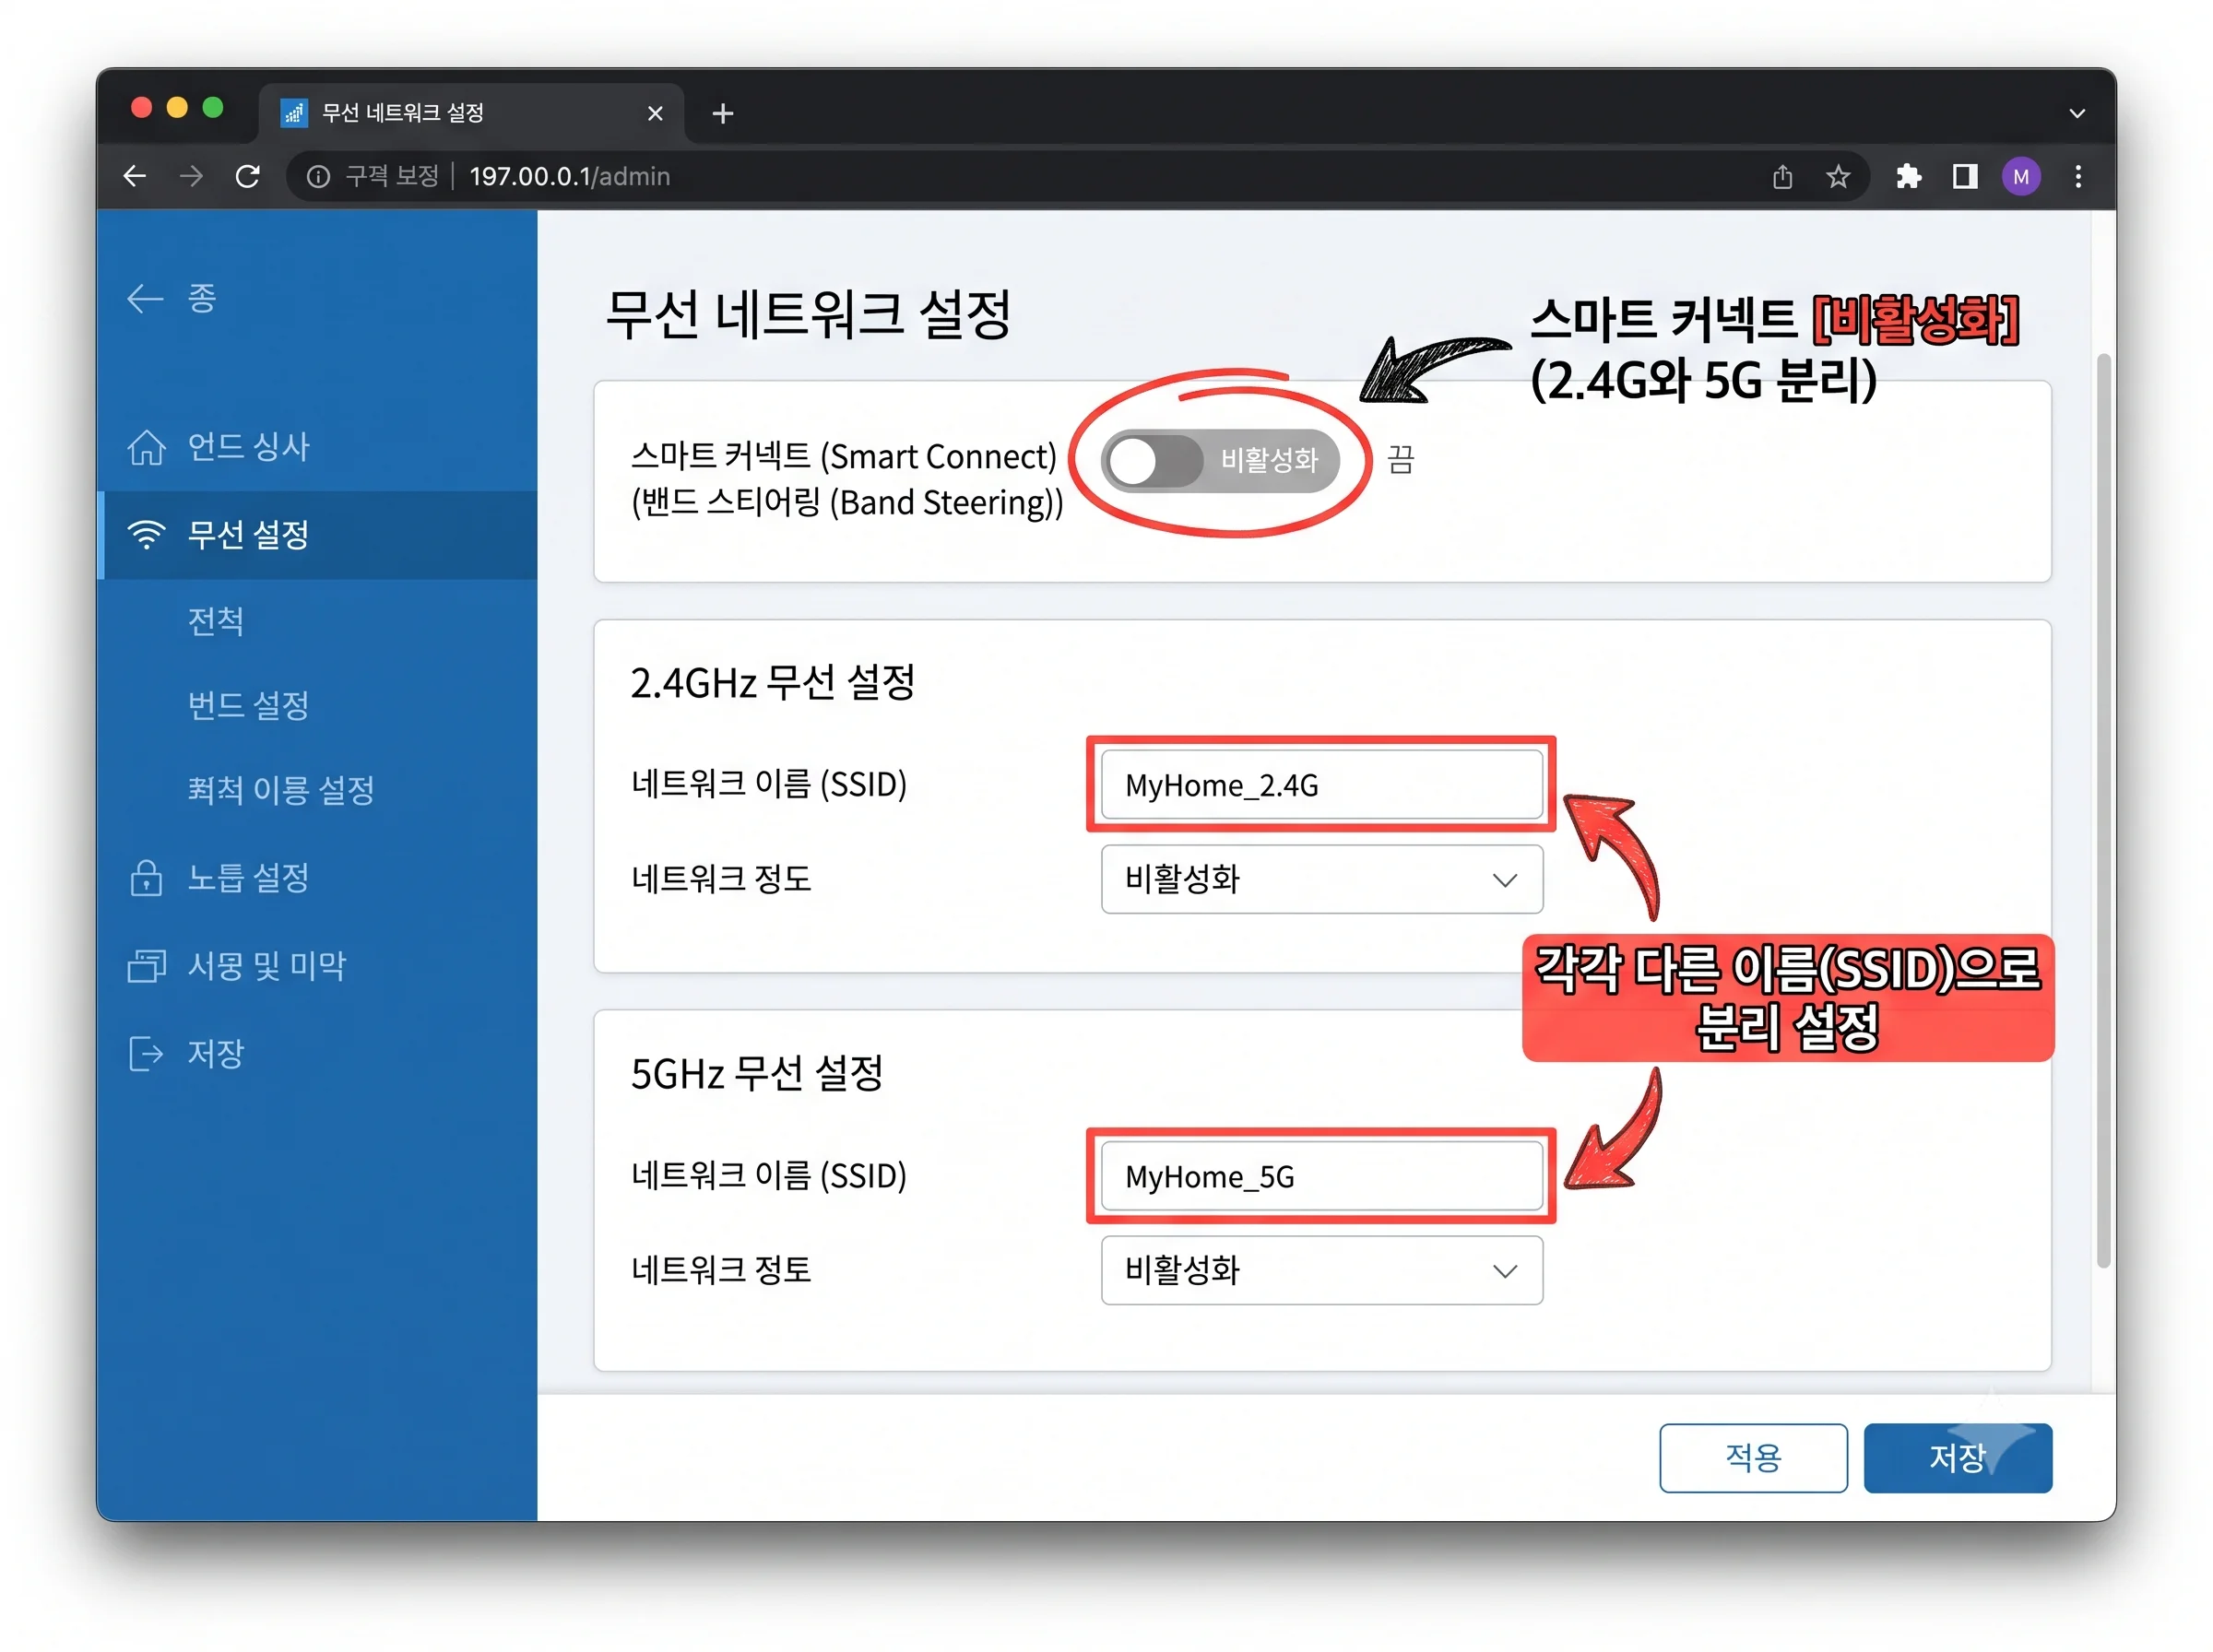Click the 2.4GHz SSID field MyHome_2.4G
Viewport: 2213px width, 1652px height.
[x=1320, y=785]
